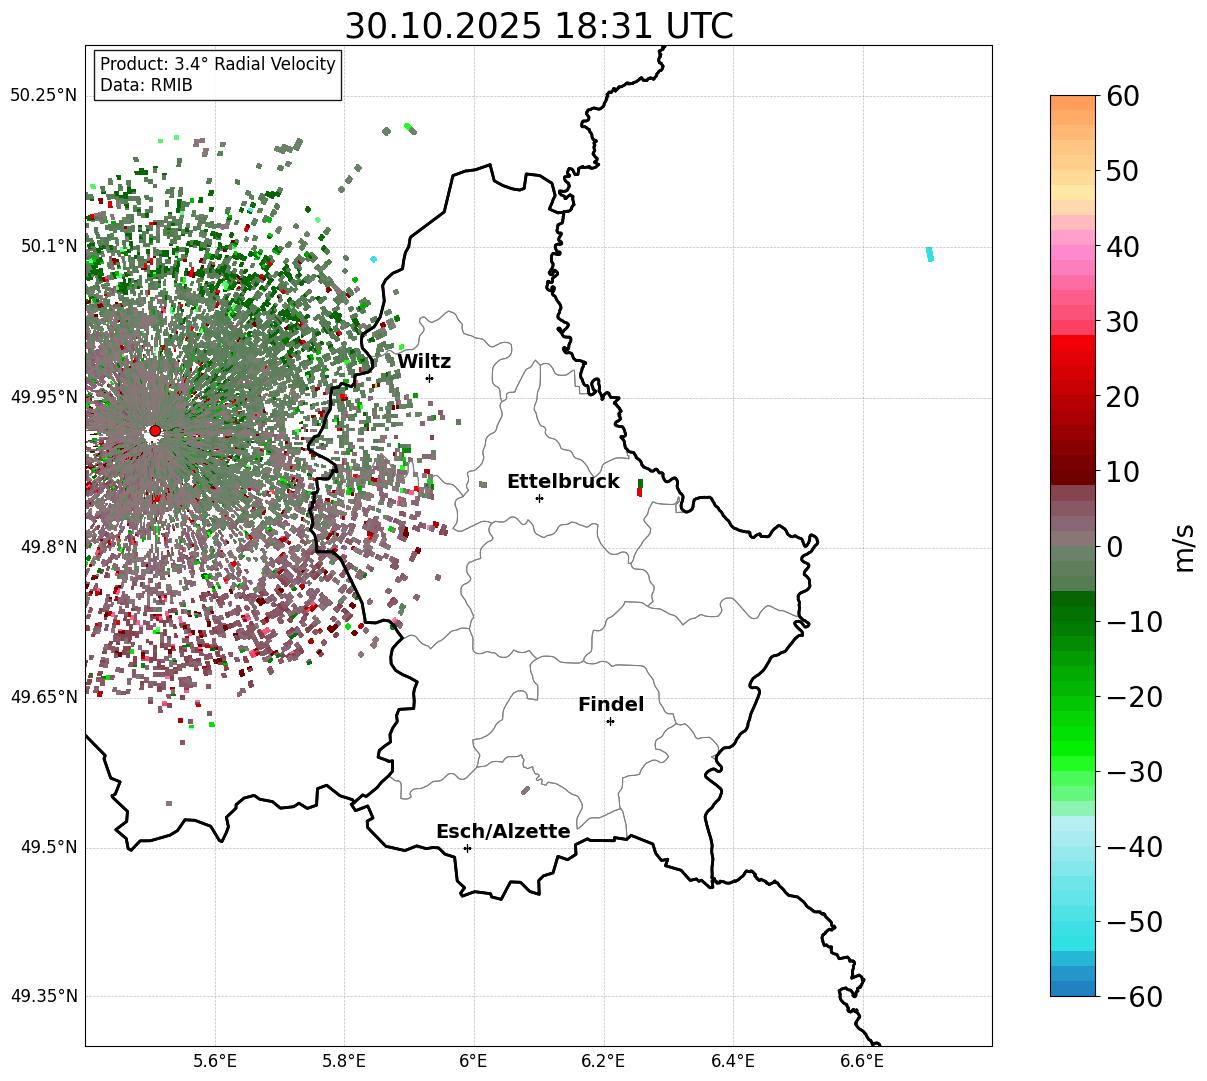Click the colorbar value 10
The width and height of the screenshot is (1207, 1081).
coord(1121,471)
